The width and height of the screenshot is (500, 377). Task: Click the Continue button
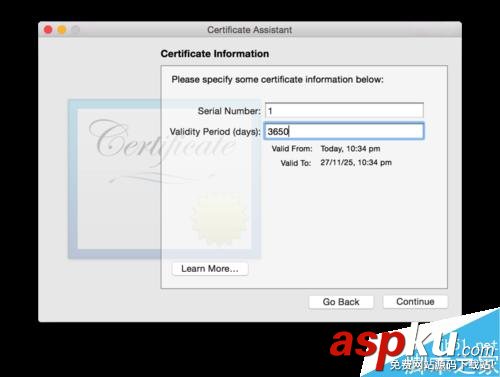(415, 302)
